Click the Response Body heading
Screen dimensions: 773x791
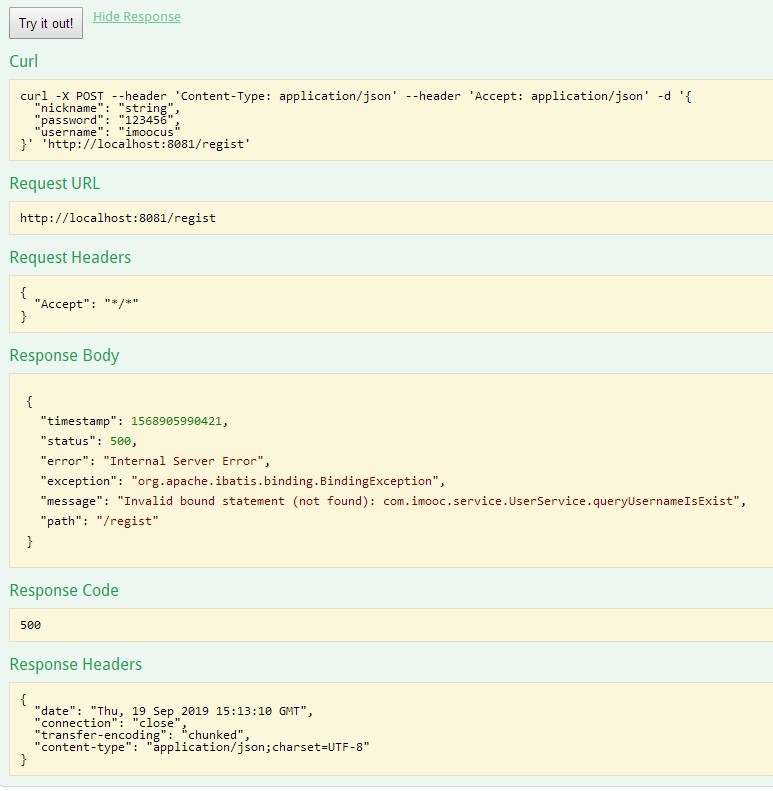64,356
